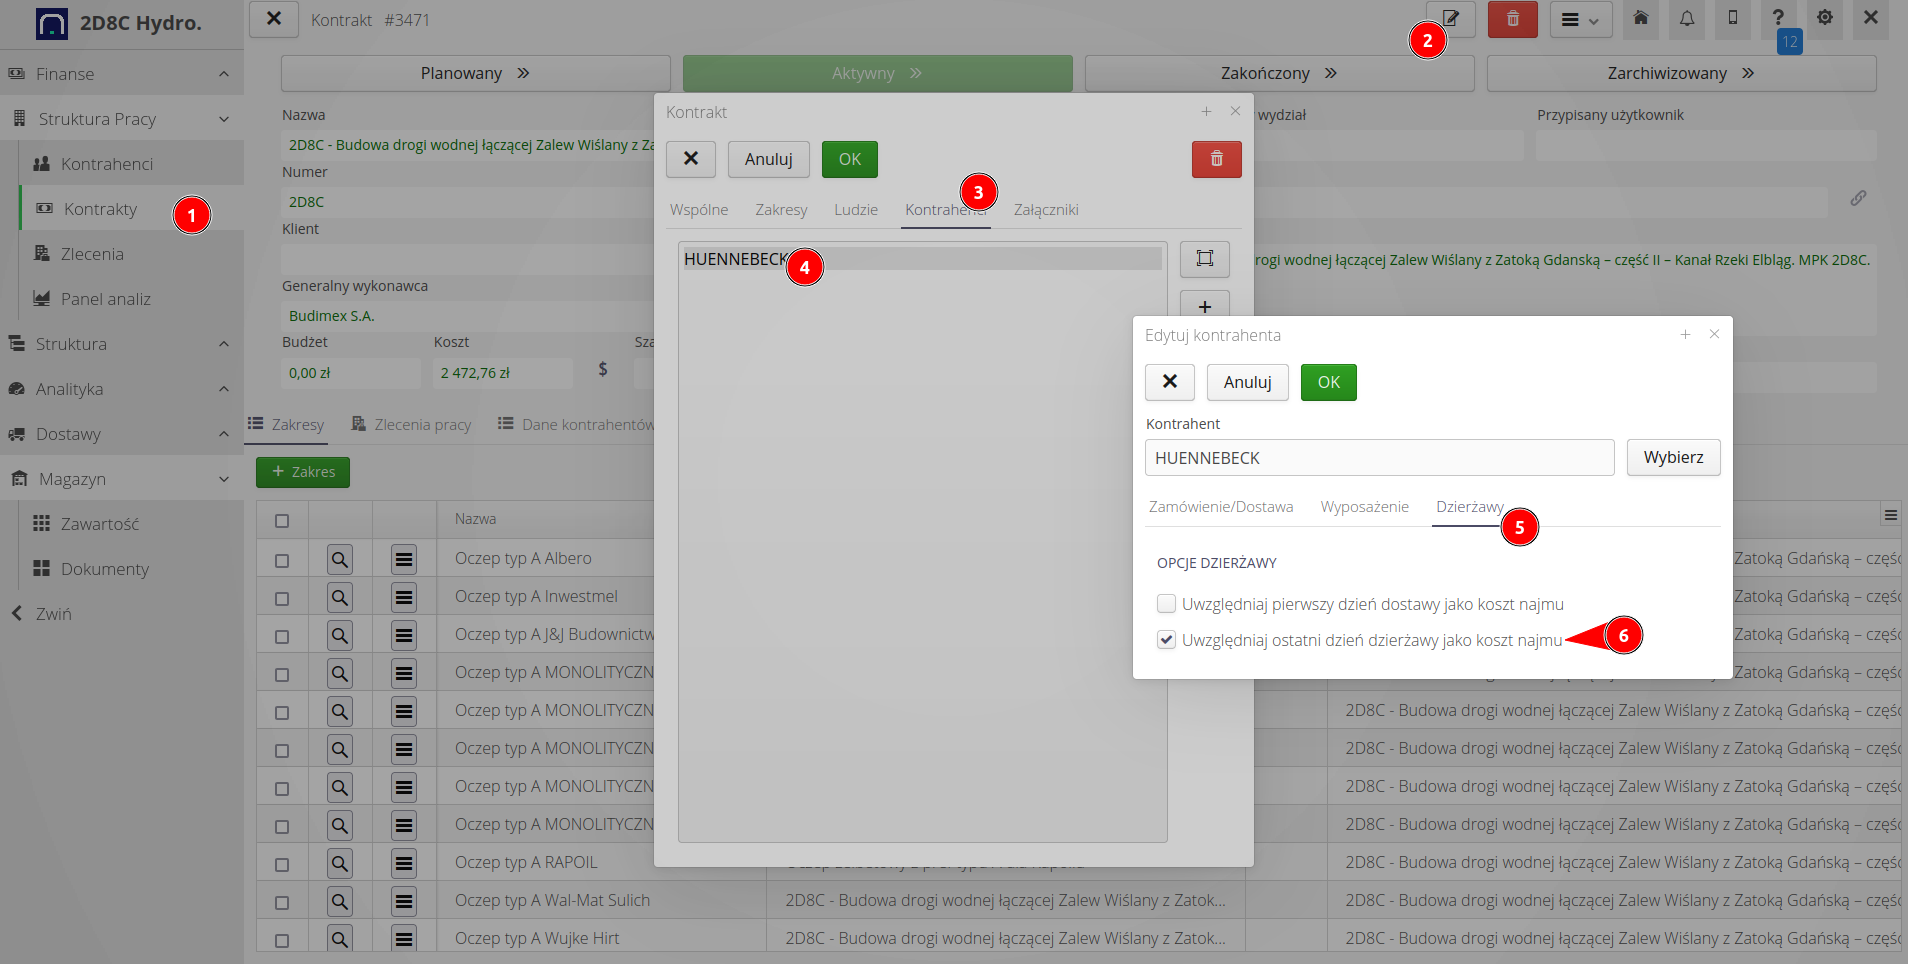The width and height of the screenshot is (1908, 964).
Task: Click the plus icon in Kontrakt dialog
Action: [x=1205, y=307]
